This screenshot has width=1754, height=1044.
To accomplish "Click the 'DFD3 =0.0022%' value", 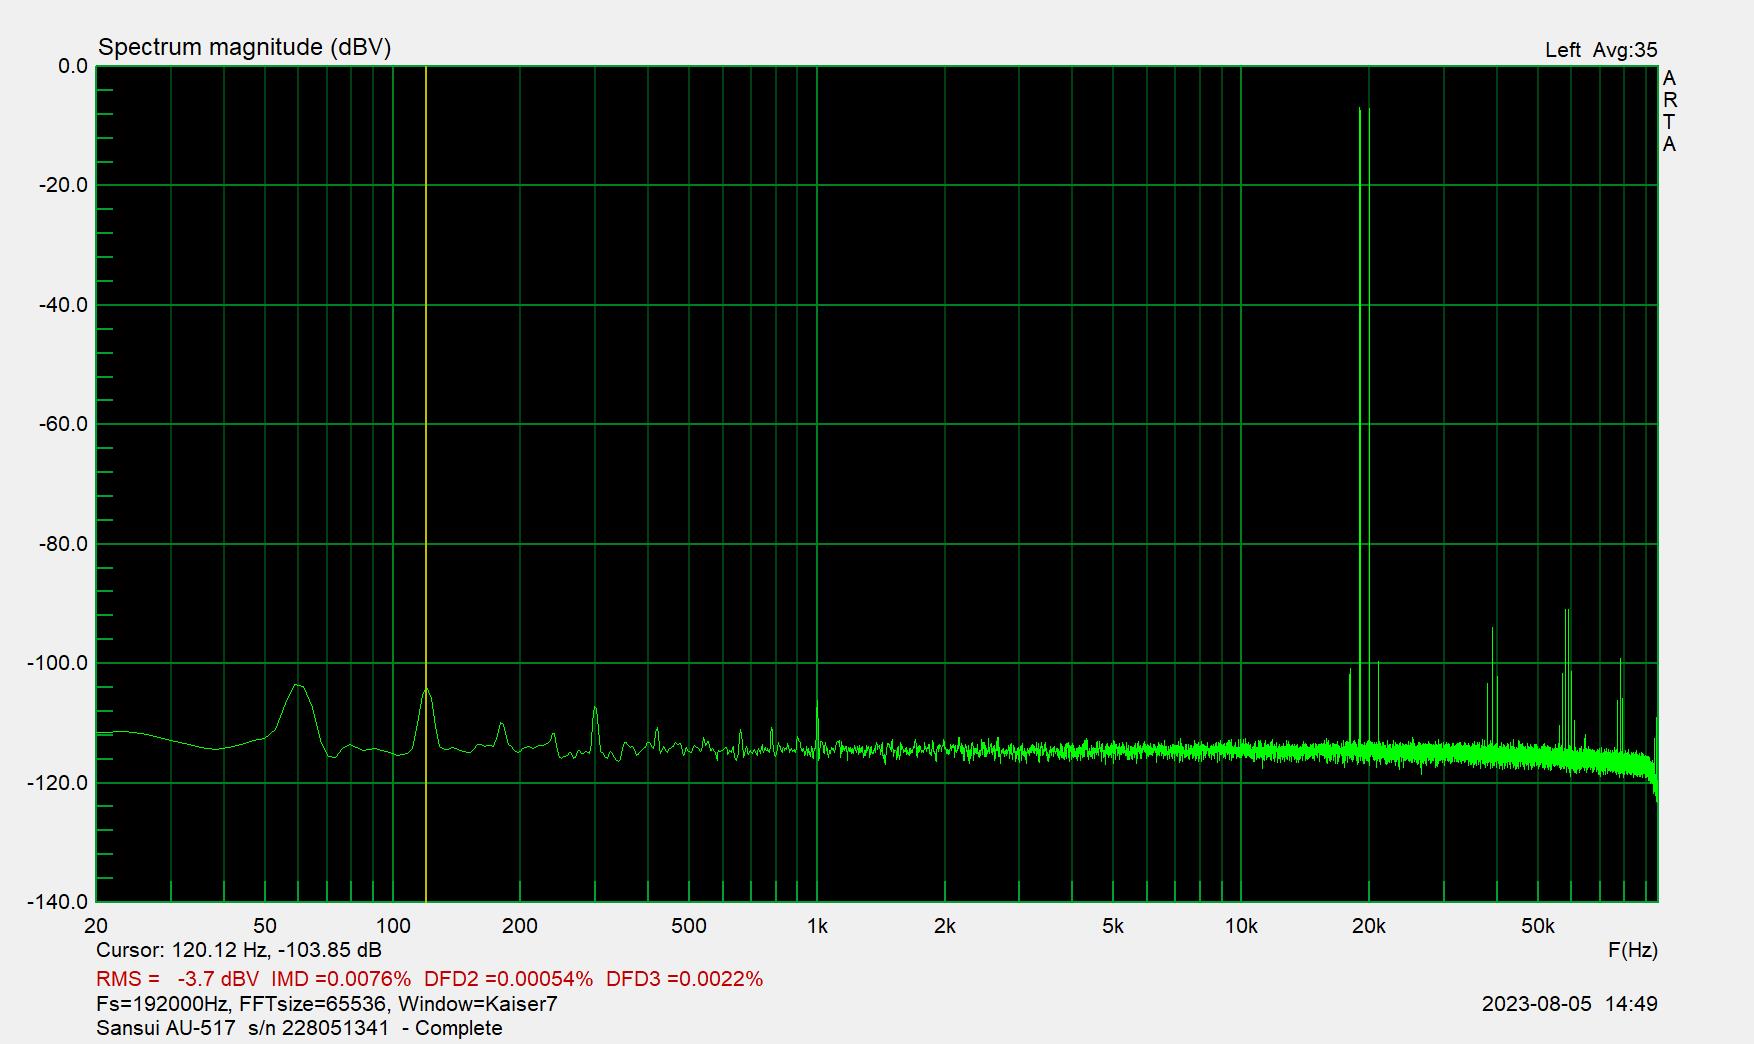I will pos(685,979).
